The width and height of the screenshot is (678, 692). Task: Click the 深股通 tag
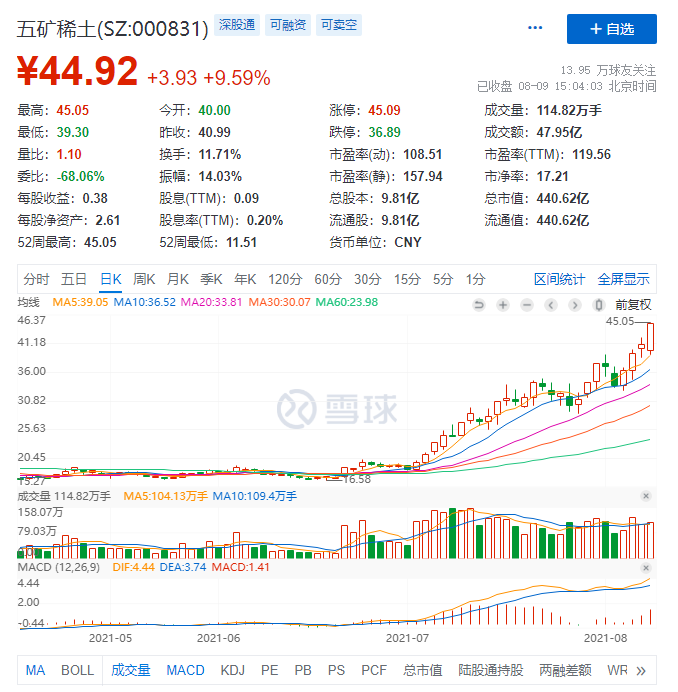click(x=237, y=25)
